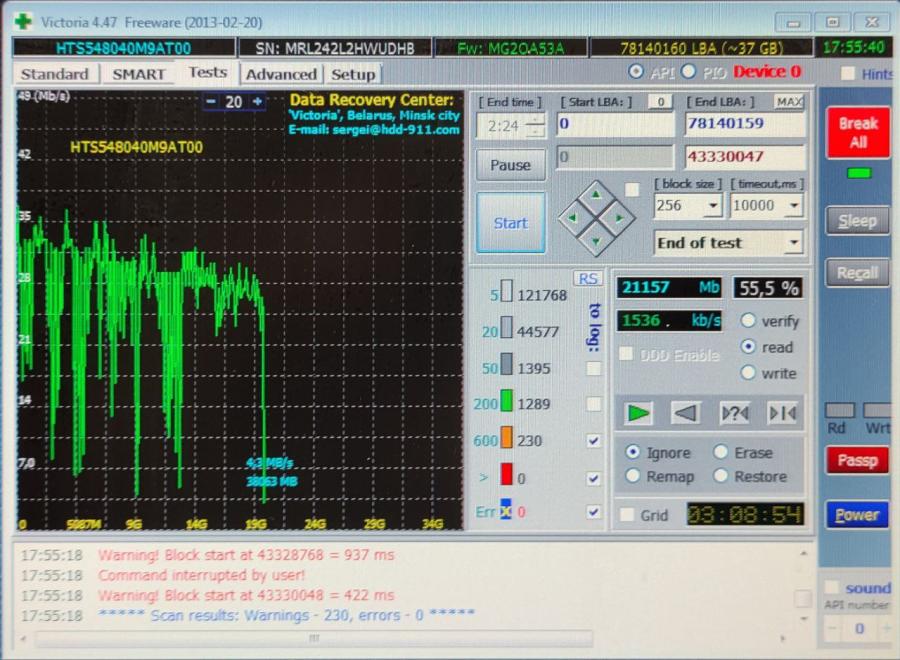900x660 pixels.
Task: Click the butterfly seek scan icon
Action: [x=781, y=413]
